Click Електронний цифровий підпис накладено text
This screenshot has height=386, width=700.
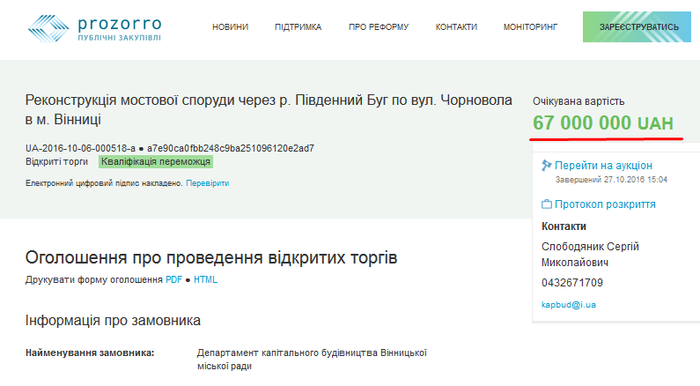tap(104, 183)
